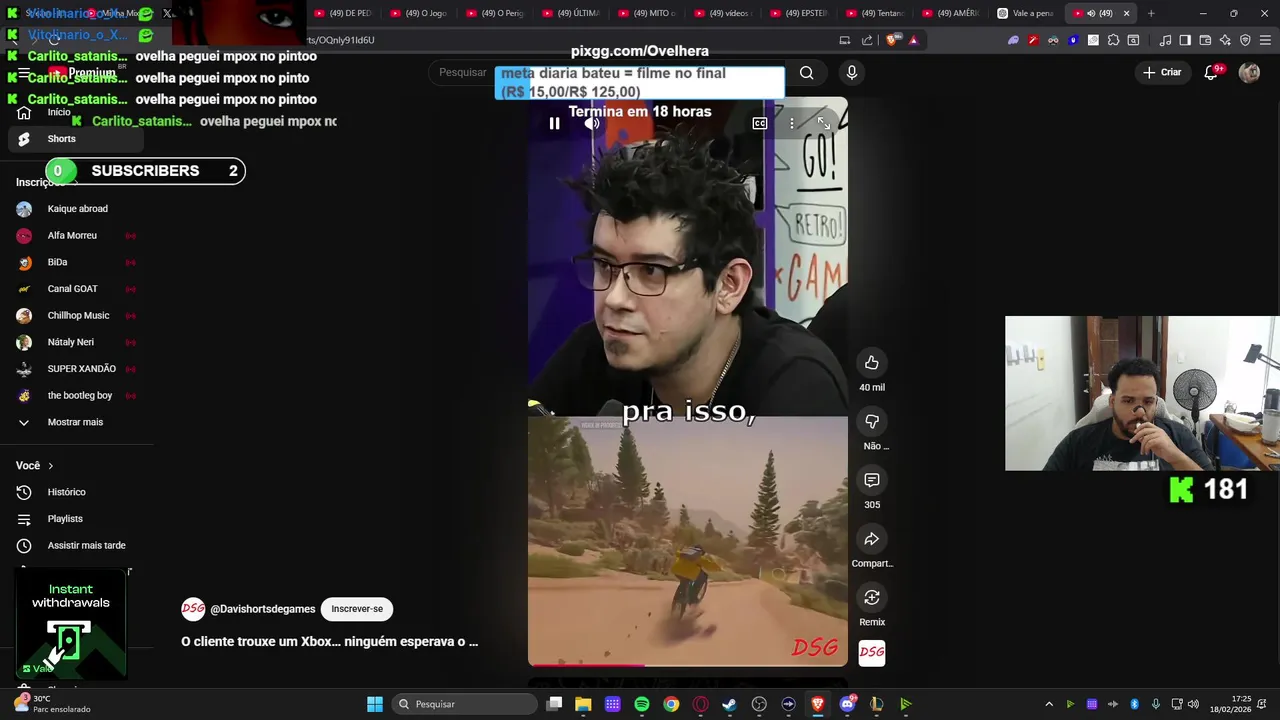The width and height of the screenshot is (1280, 720).
Task: Enter fullscreen for the Short
Action: click(x=824, y=123)
